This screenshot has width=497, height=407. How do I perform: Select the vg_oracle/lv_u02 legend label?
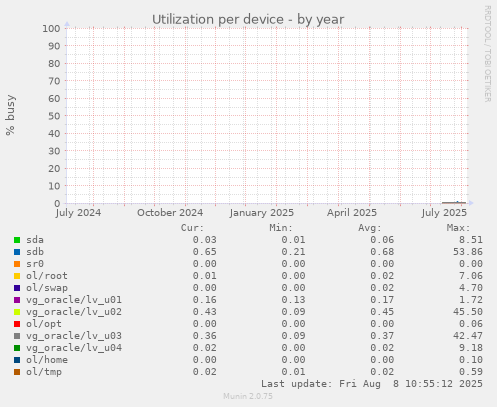click(74, 312)
